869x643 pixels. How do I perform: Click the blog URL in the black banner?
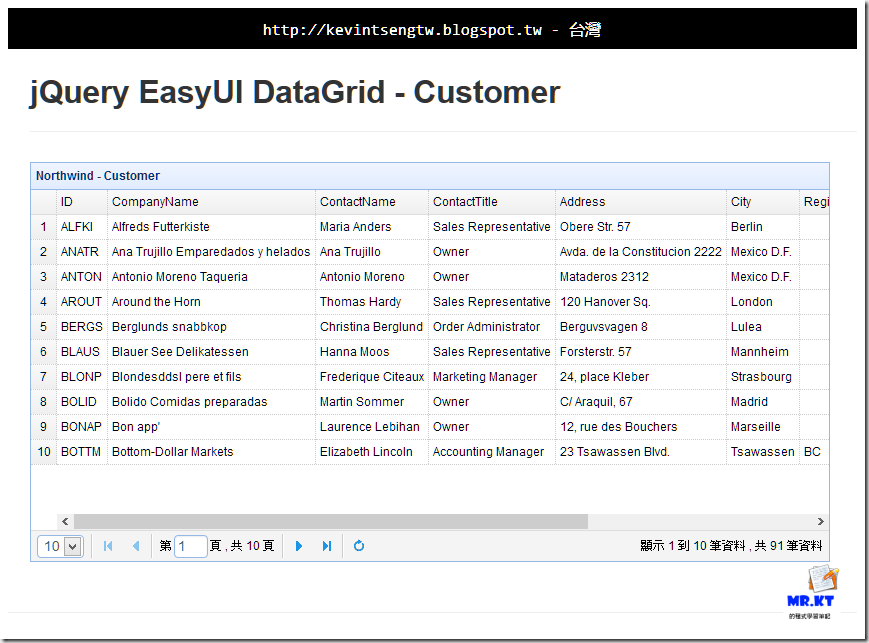(402, 30)
